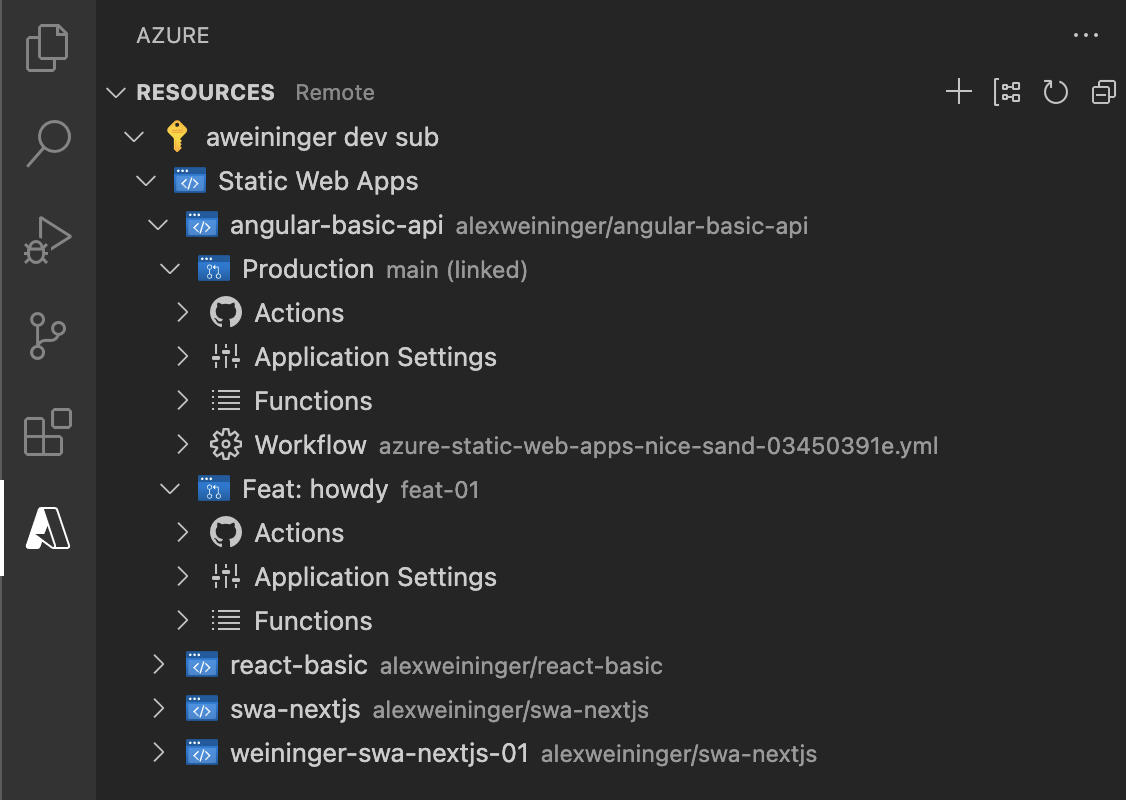This screenshot has height=800, width=1126.
Task: Expand the react-basic static web app
Action: coord(158,665)
